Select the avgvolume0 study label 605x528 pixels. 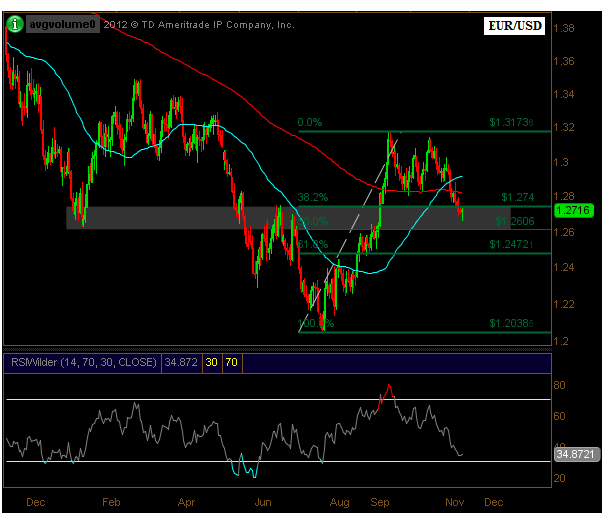(x=63, y=24)
